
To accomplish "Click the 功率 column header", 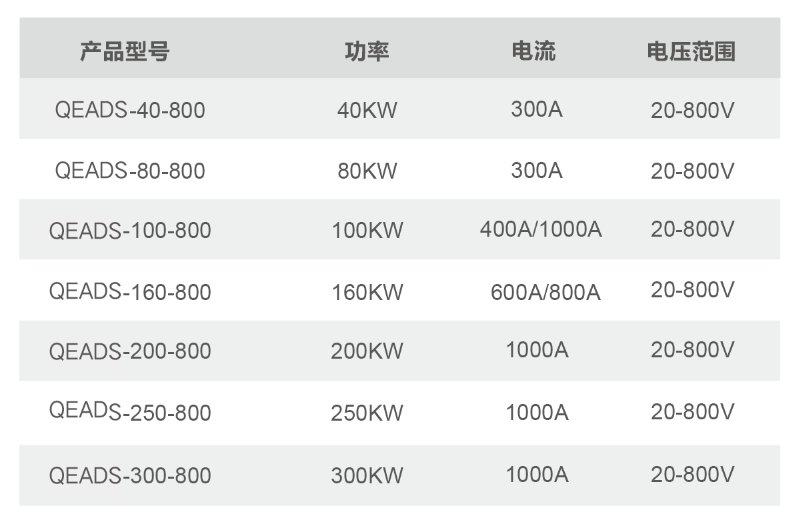I will point(367,52).
